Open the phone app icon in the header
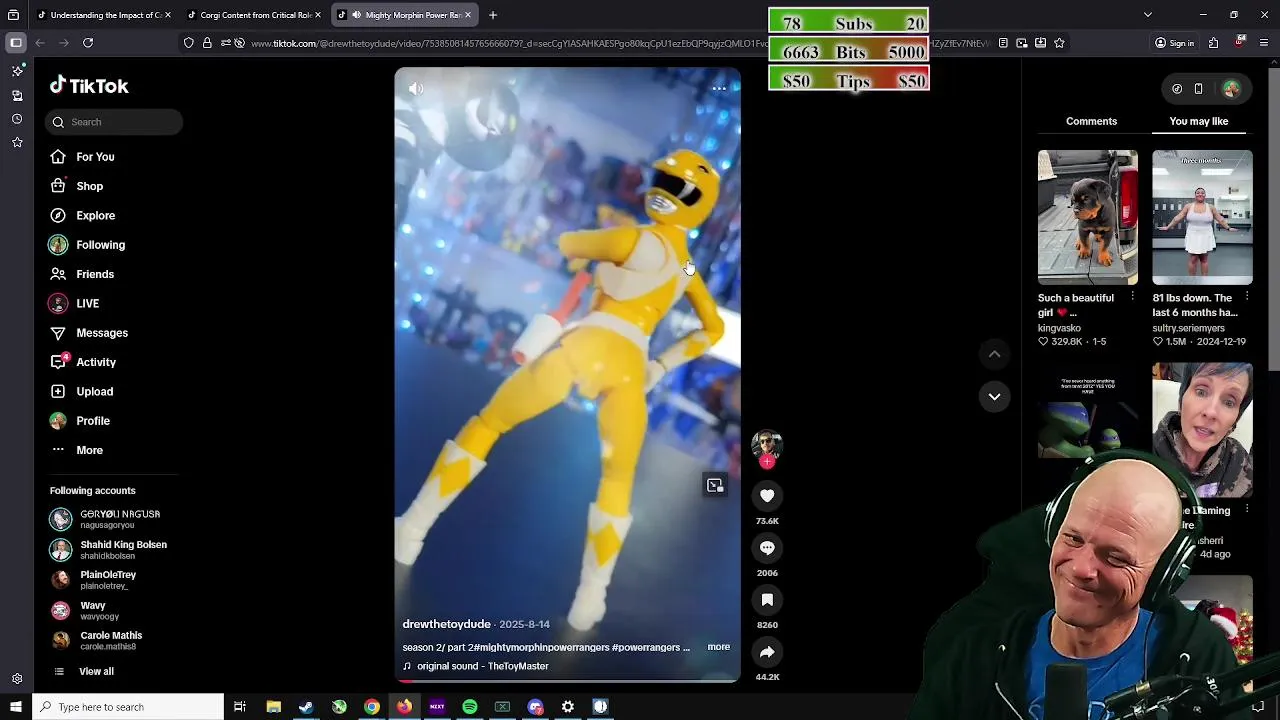The width and height of the screenshot is (1280, 720). tap(1198, 89)
